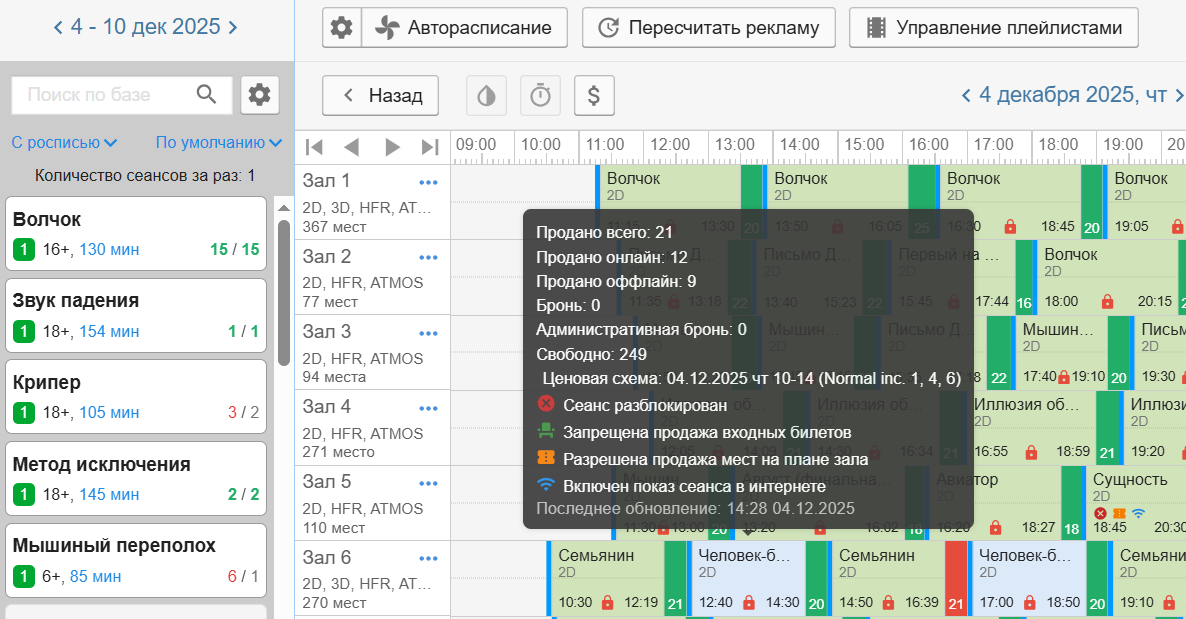Jump to first with skip-back arrow
The height and width of the screenshot is (619, 1186).
pyautogui.click(x=314, y=147)
